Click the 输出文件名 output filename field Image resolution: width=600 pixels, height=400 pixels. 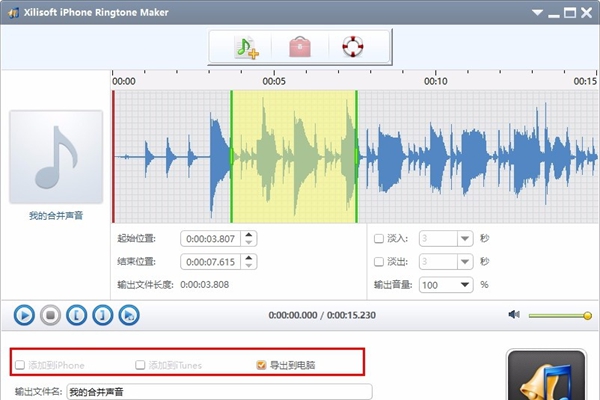pyautogui.click(x=219, y=392)
